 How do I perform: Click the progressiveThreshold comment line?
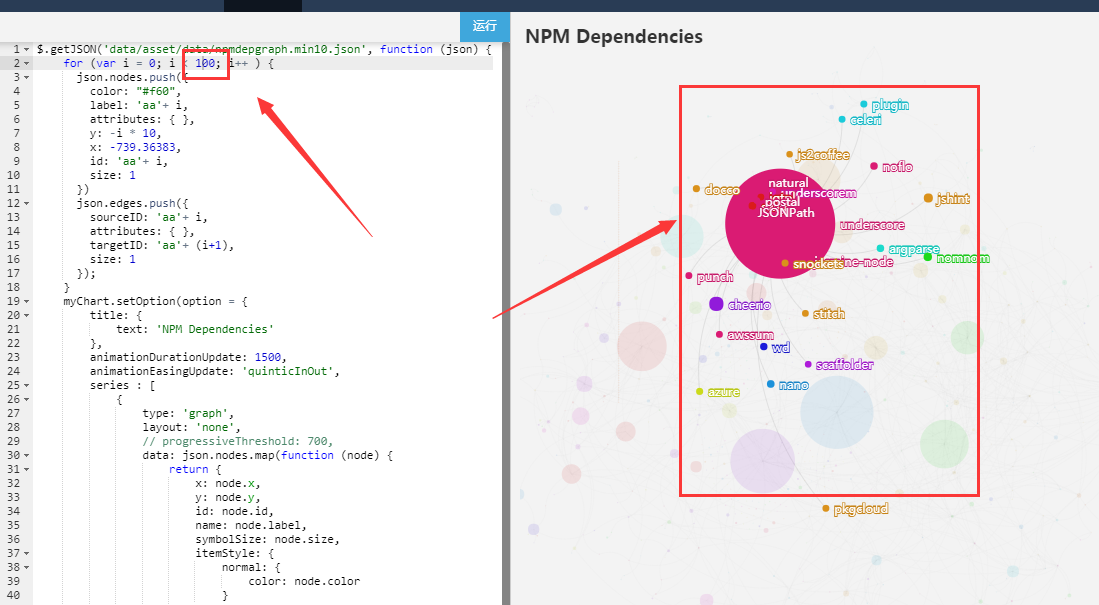238,442
